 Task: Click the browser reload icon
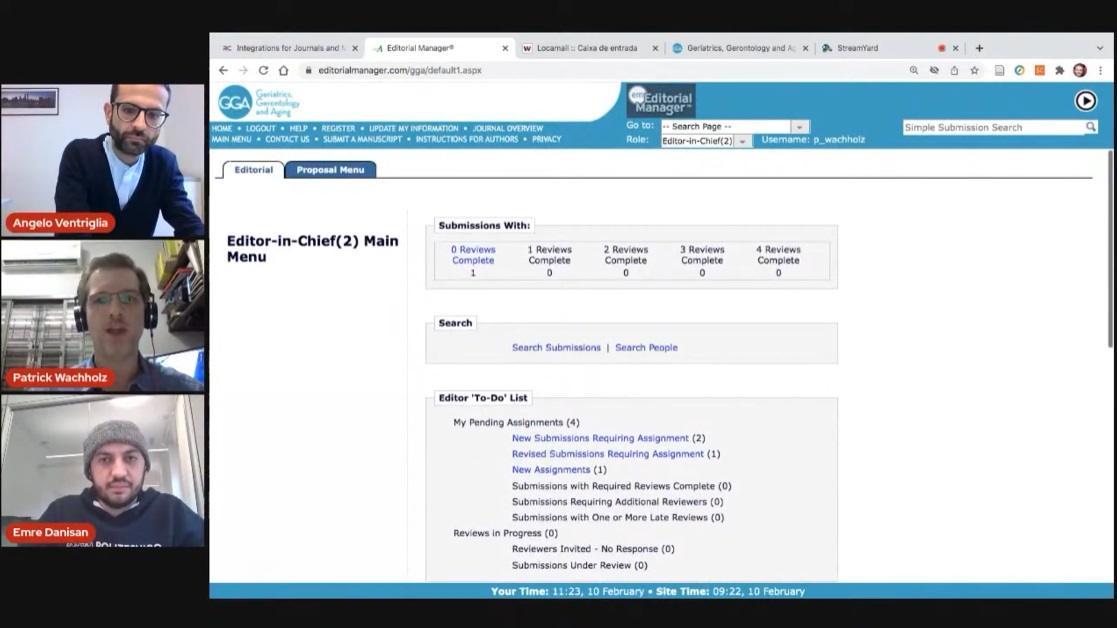pyautogui.click(x=263, y=71)
